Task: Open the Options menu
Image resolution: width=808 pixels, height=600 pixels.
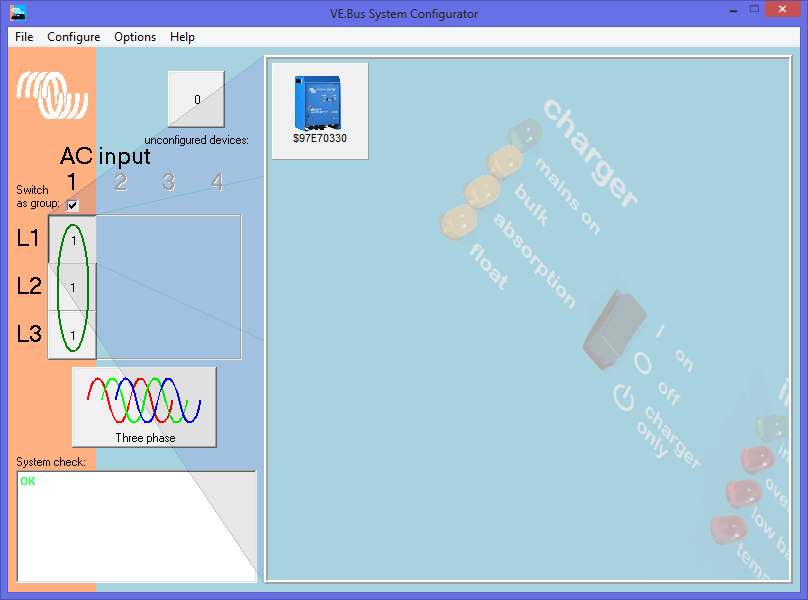Action: coord(135,37)
